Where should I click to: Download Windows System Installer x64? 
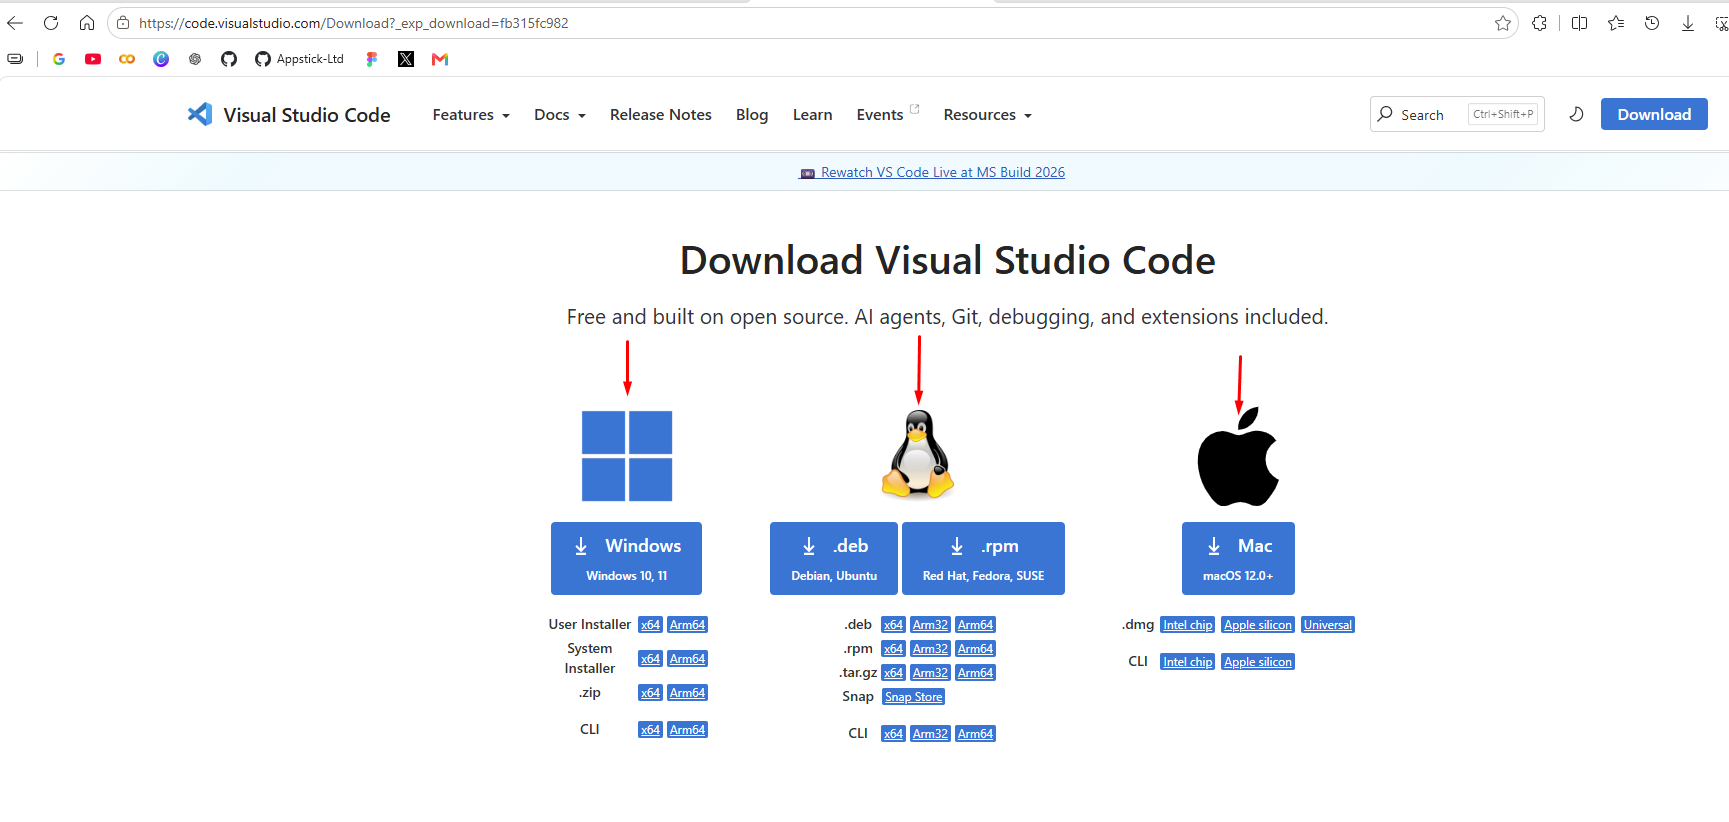pos(650,659)
